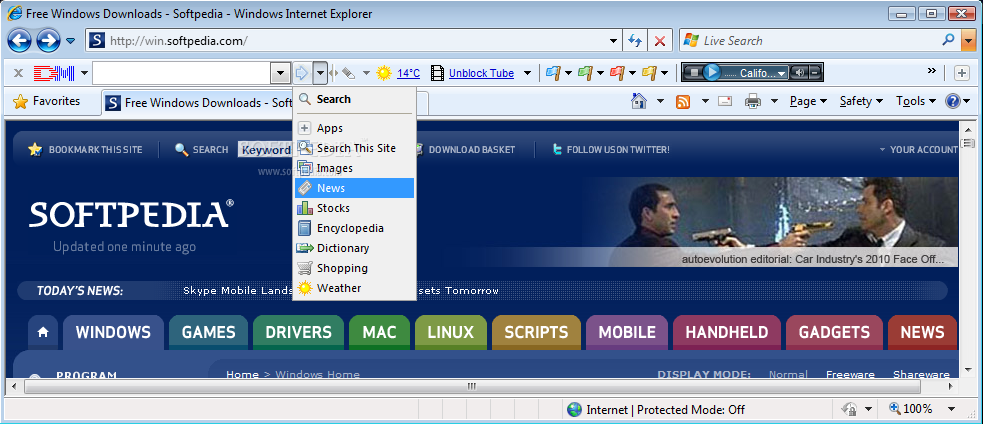The width and height of the screenshot is (983, 424).
Task: Click the green flag toolbar icon
Action: pos(584,73)
